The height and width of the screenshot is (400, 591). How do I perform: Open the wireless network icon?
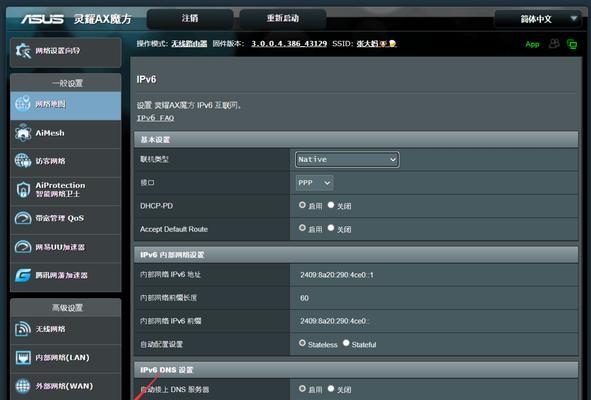pos(23,329)
